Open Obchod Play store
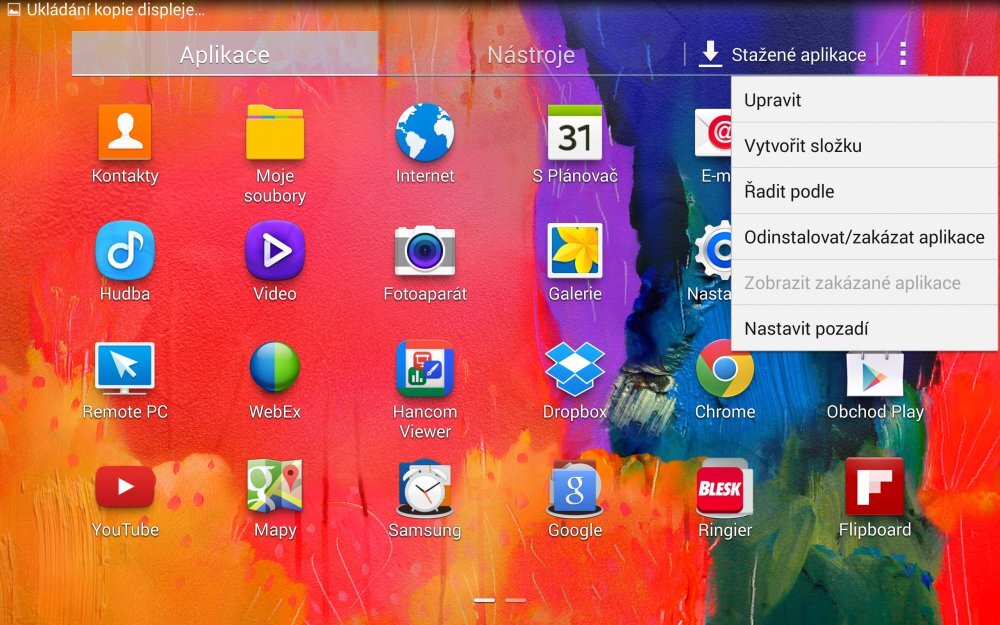This screenshot has width=1000, height=625. [874, 374]
